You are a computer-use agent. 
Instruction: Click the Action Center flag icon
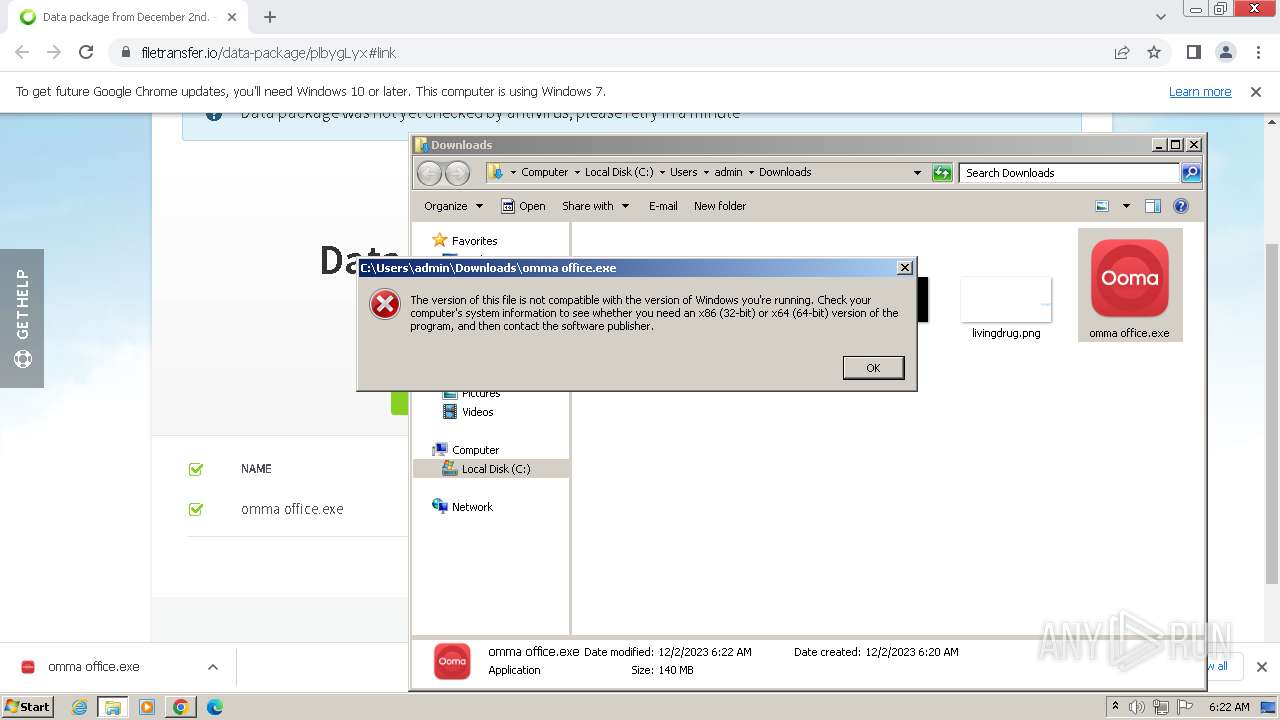(x=1185, y=707)
